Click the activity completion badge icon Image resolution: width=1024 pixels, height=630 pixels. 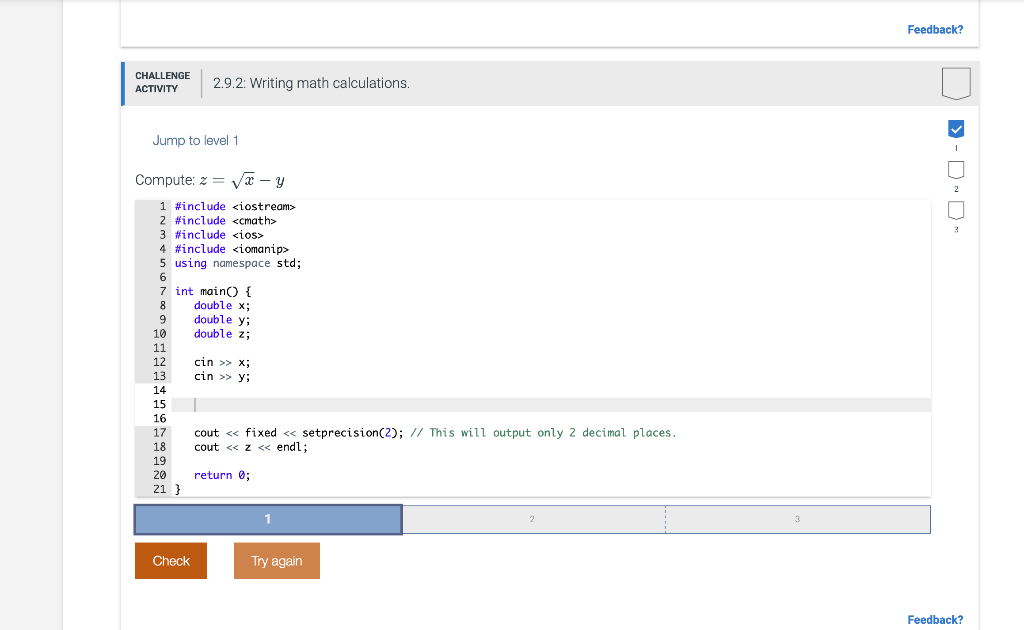click(956, 83)
